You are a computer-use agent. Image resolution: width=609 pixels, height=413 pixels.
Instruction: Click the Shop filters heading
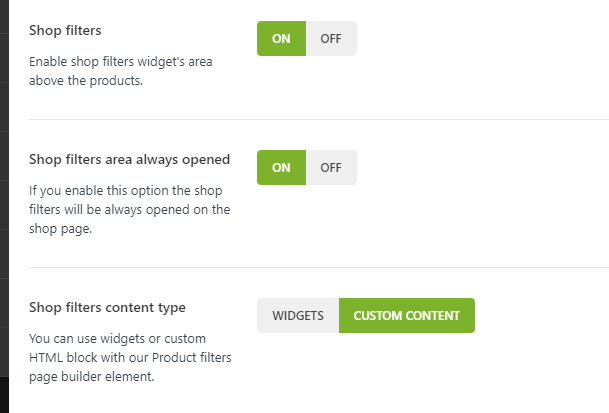click(66, 31)
